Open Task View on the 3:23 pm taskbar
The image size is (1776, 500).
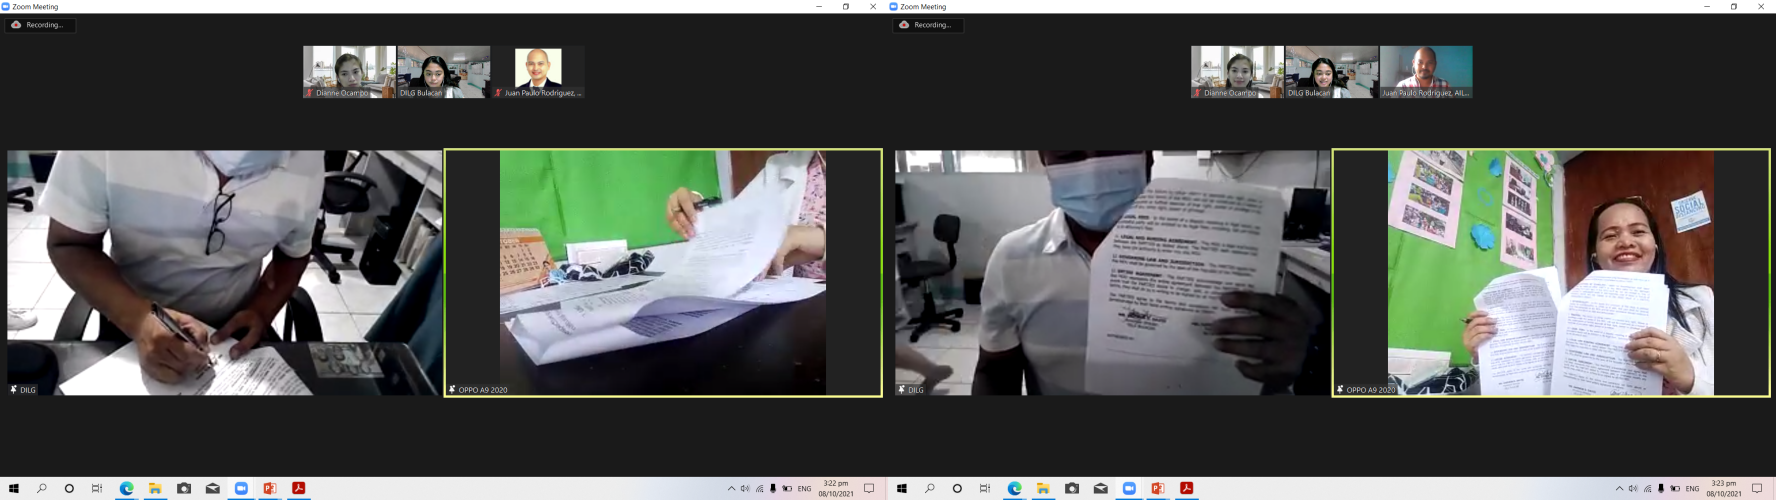(x=985, y=489)
